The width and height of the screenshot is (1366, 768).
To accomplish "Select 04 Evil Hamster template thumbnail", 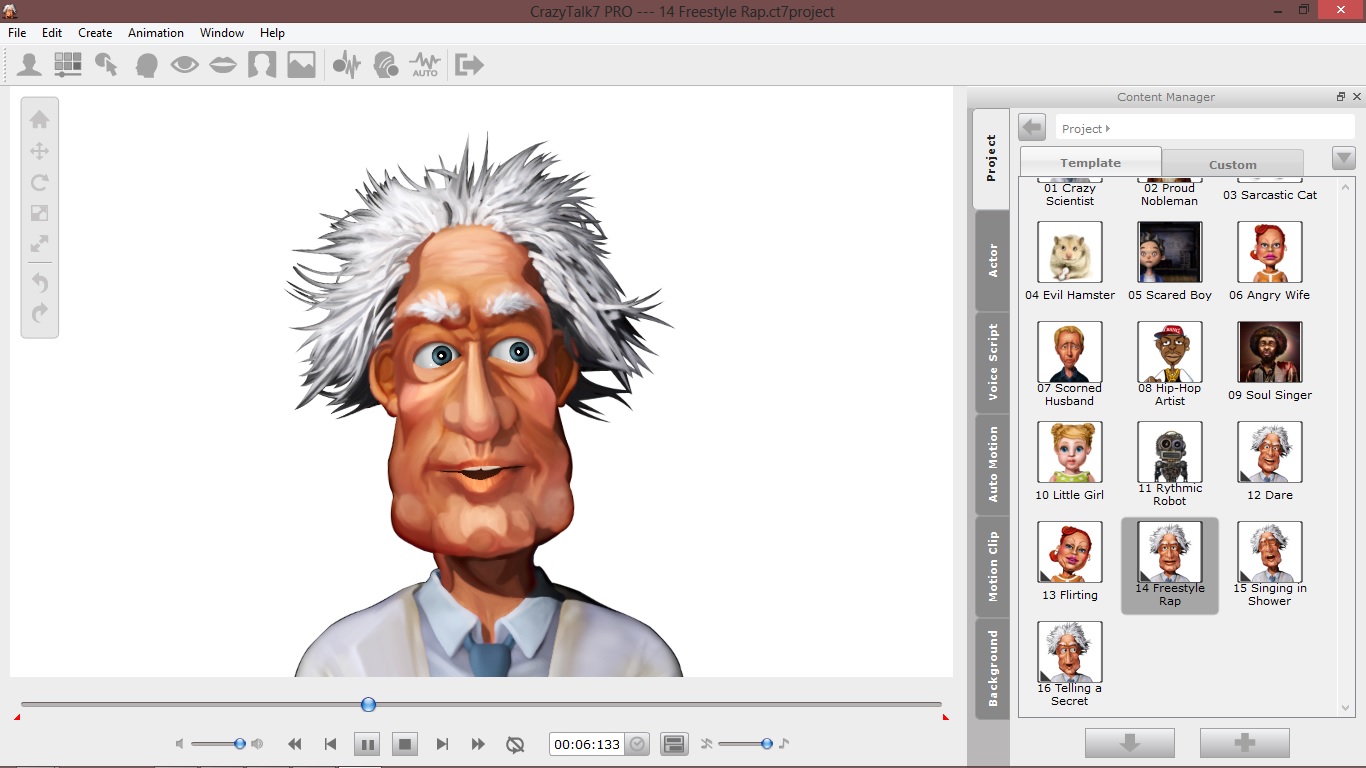I will [1070, 252].
